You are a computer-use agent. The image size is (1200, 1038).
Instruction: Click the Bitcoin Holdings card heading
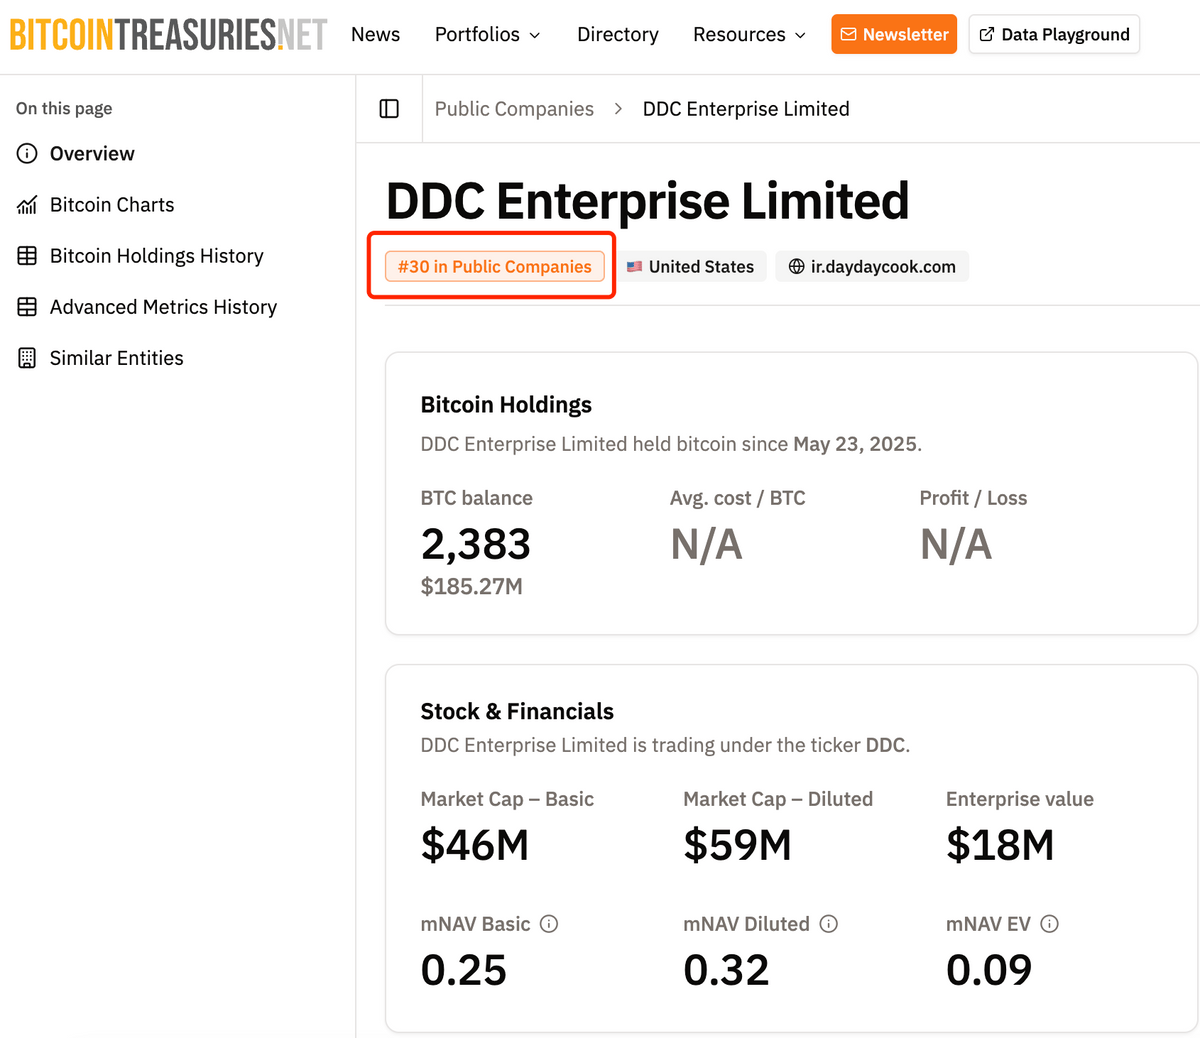[x=506, y=404]
